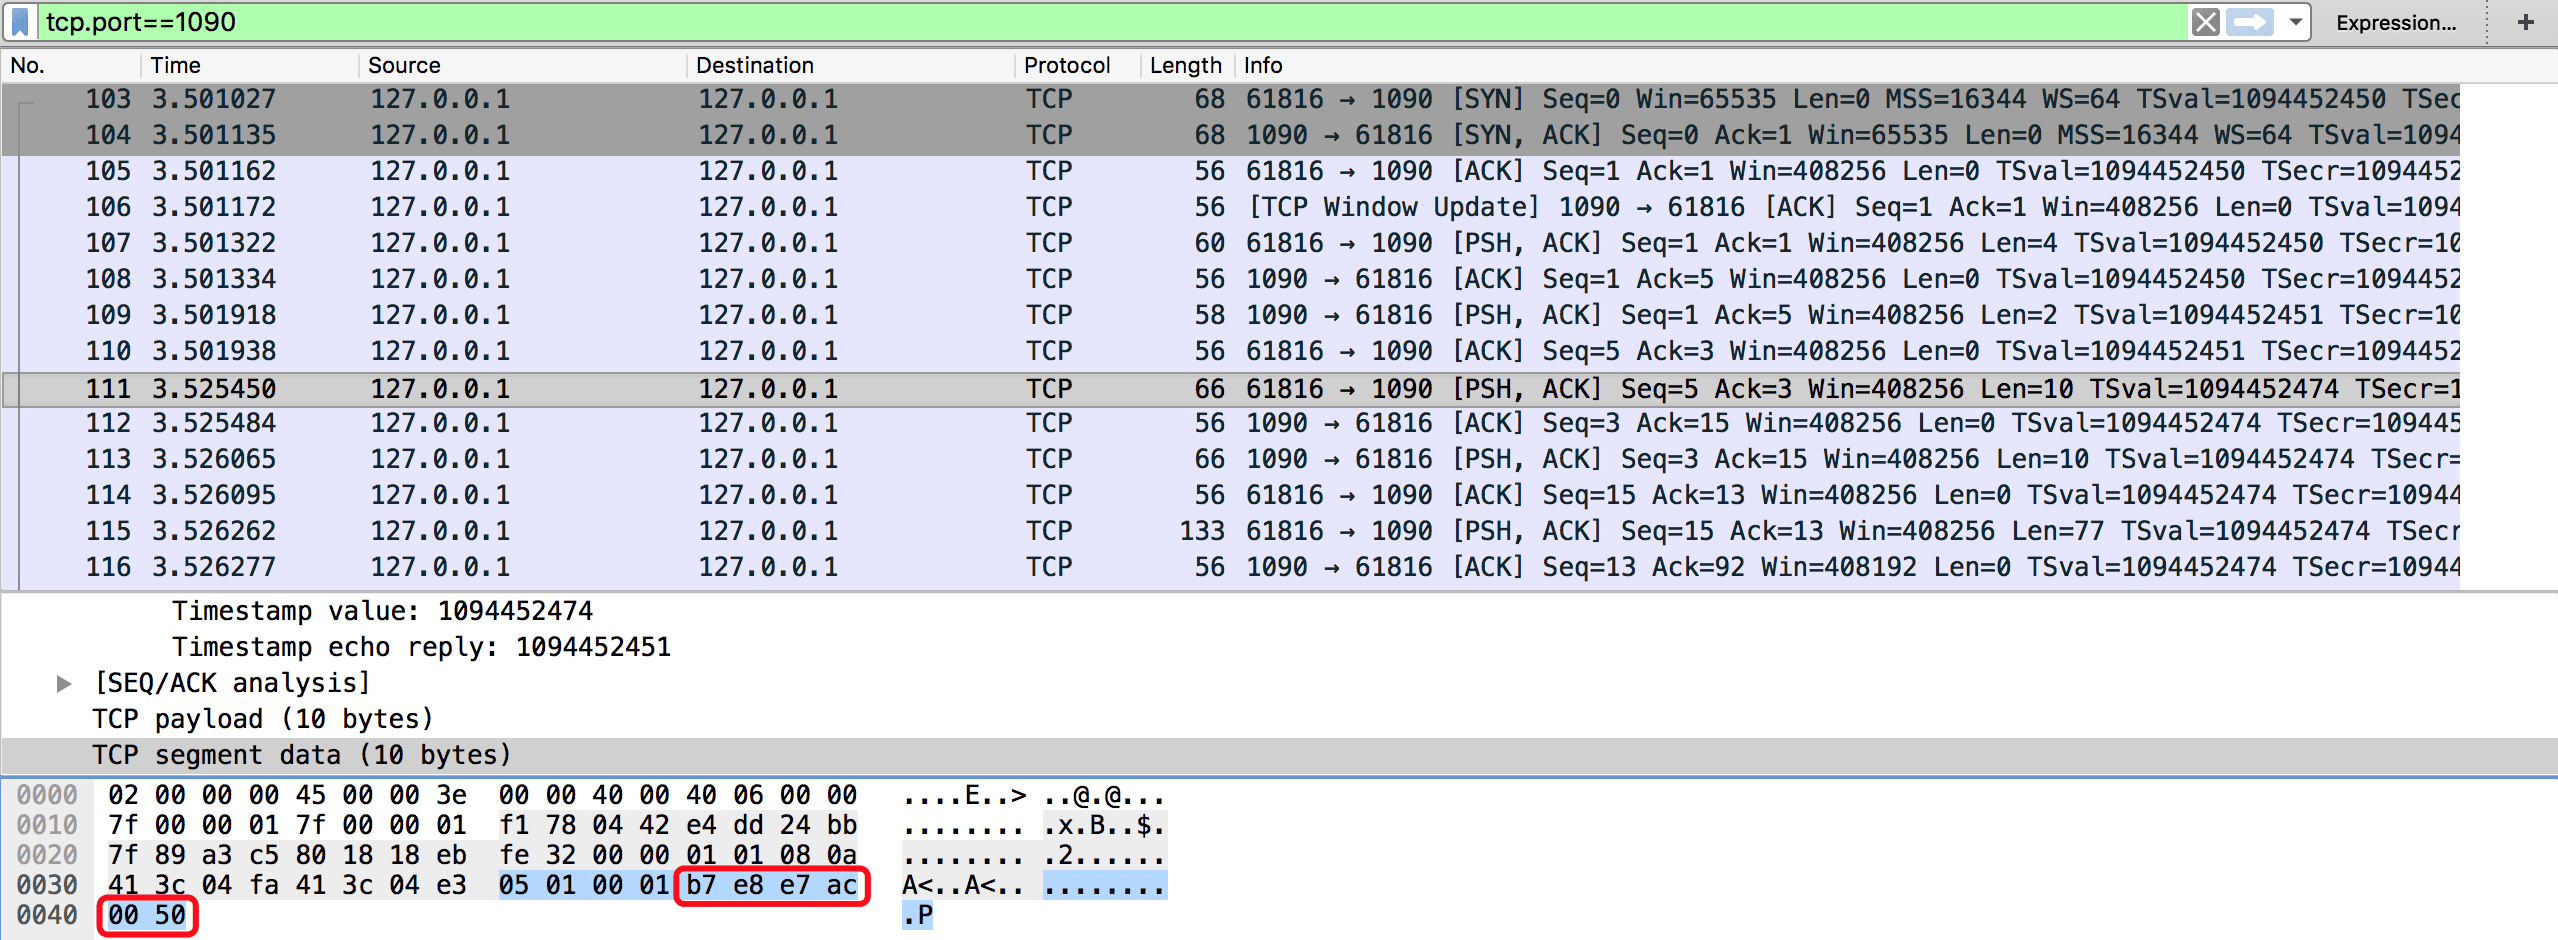Expand the [SEQ/ACK analysis] tree node
The height and width of the screenshot is (940, 2558).
64,684
